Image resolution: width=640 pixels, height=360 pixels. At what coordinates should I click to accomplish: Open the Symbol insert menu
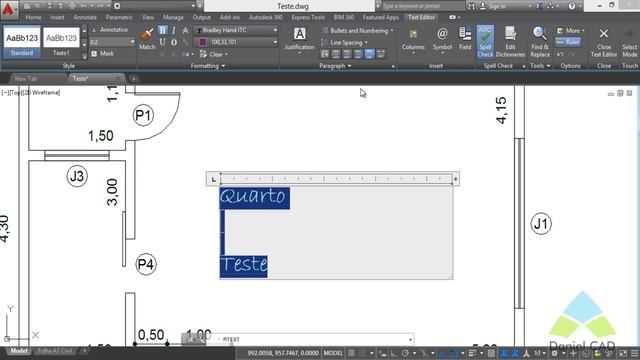442,40
